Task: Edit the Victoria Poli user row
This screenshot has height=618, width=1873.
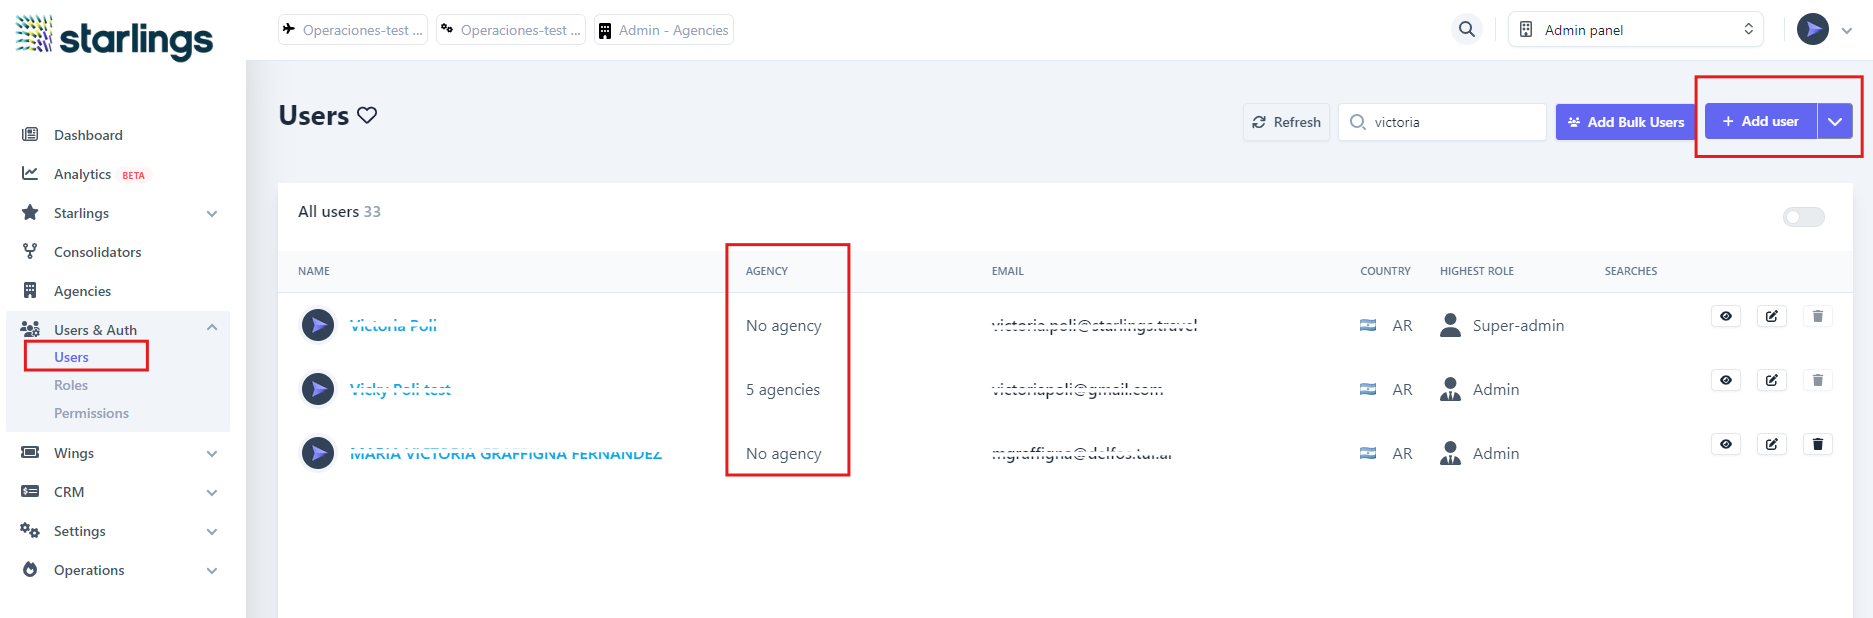Action: [1771, 317]
